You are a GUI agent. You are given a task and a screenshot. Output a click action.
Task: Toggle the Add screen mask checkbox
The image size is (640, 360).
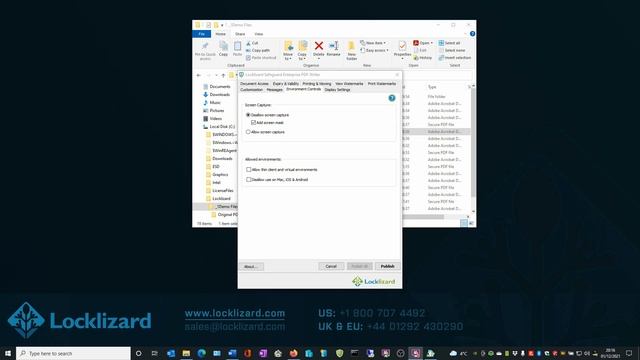253,122
